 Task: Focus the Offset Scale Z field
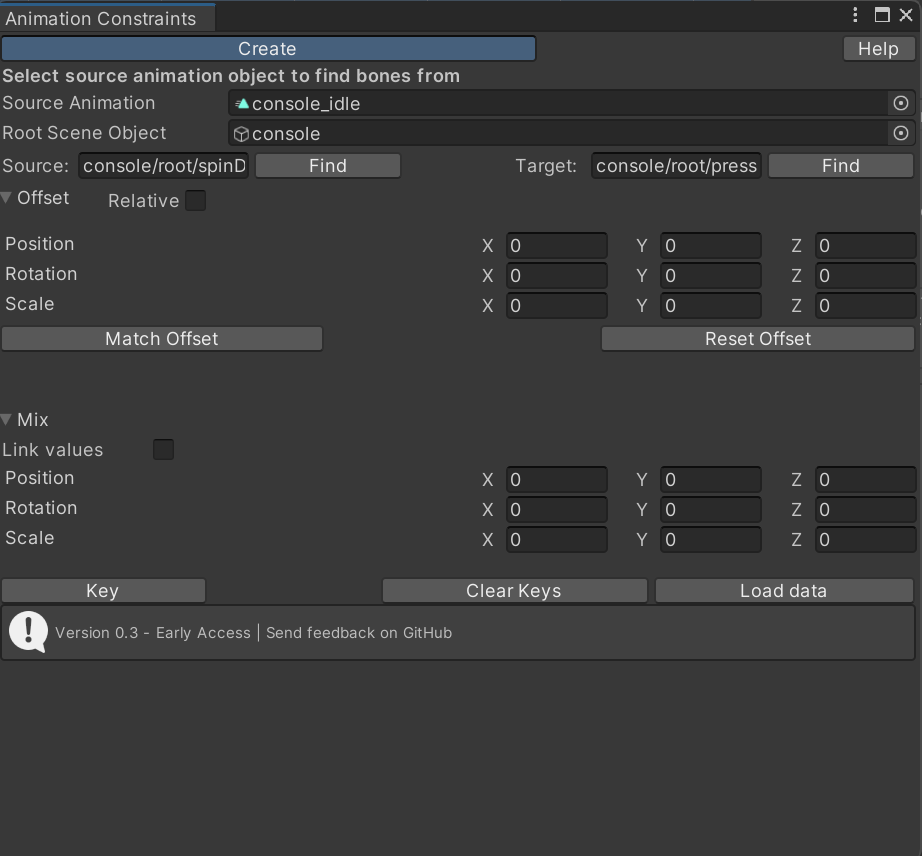coord(866,306)
